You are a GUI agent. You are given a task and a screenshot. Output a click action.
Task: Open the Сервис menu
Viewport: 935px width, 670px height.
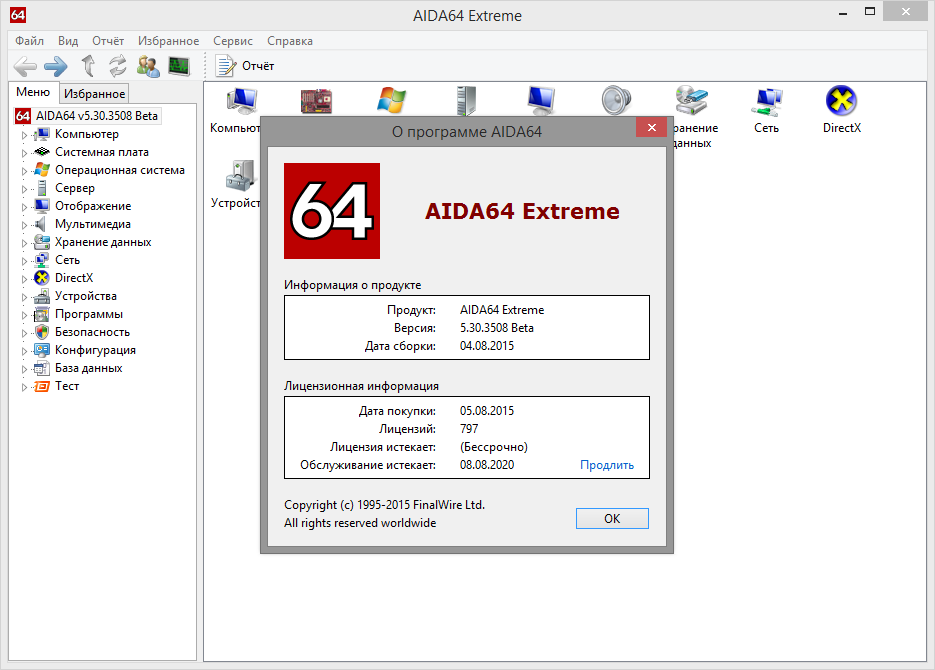232,41
